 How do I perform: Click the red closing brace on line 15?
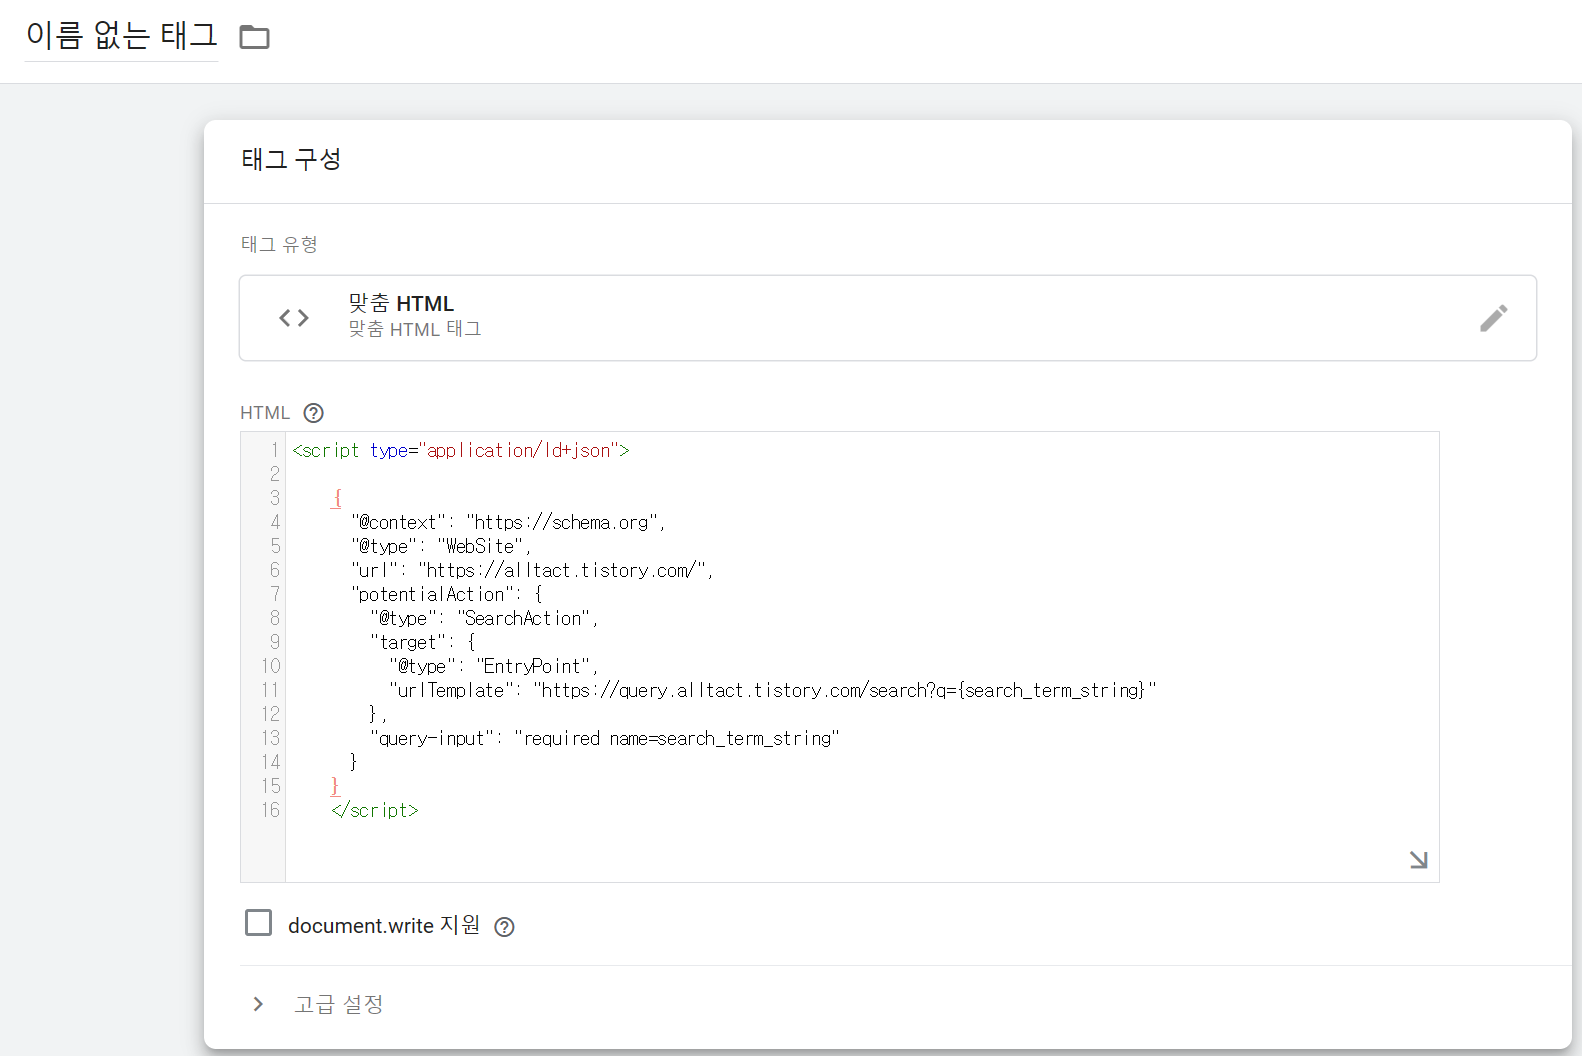(335, 787)
